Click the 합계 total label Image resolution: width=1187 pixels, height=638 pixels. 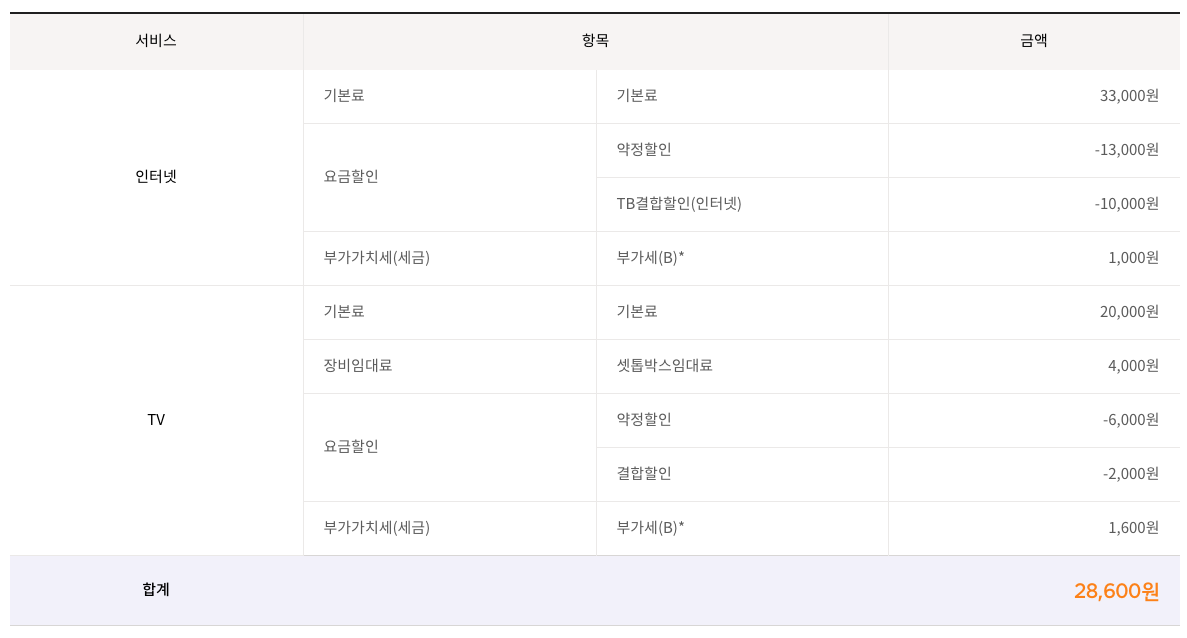[x=156, y=590]
